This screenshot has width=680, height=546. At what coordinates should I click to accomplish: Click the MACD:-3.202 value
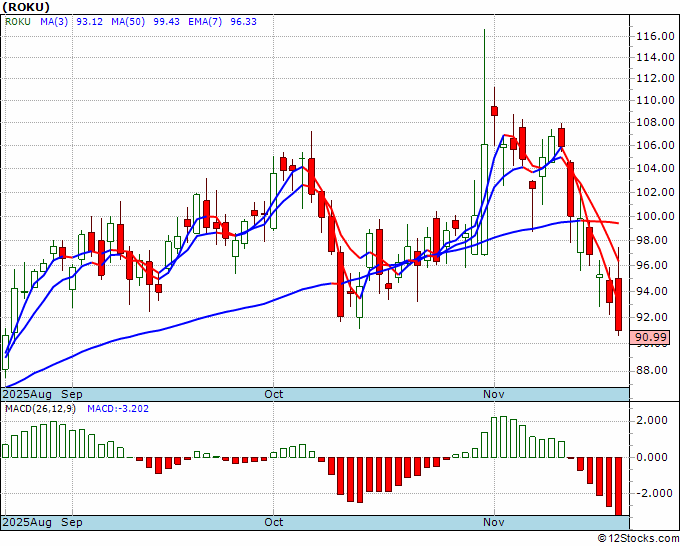[x=118, y=409]
